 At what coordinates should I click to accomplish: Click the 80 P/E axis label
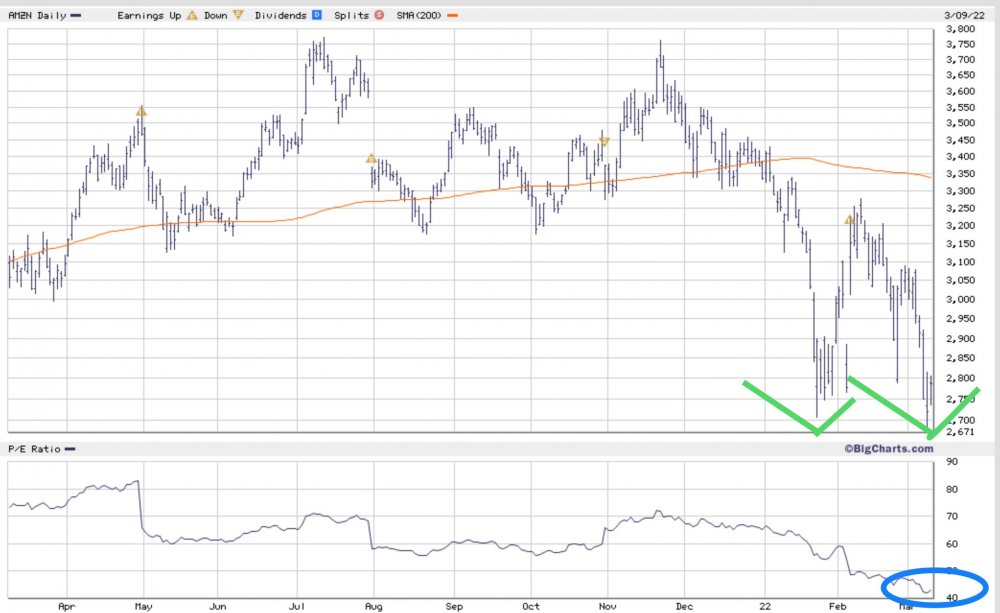tap(952, 489)
